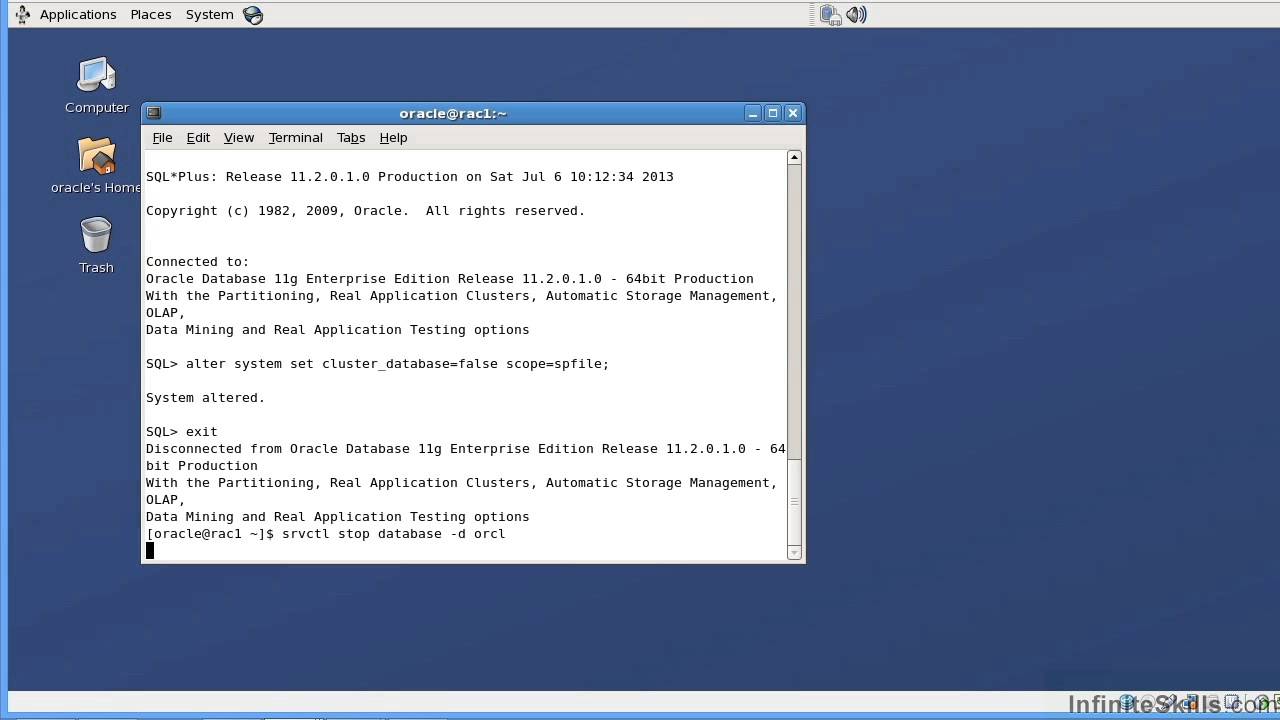Click 'alter system set cluster_database=false' command line
The height and width of the screenshot is (720, 1280).
[377, 364]
